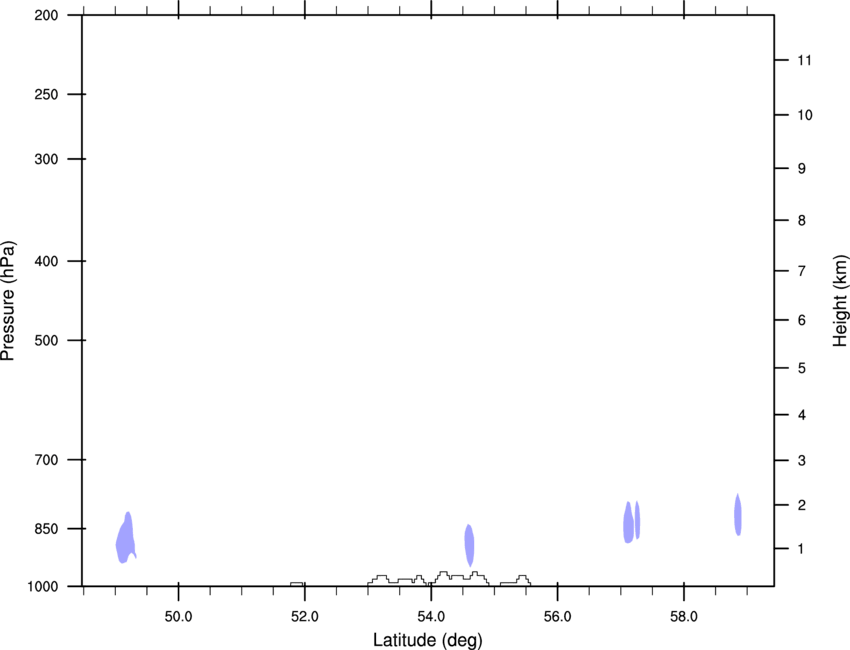Viewport: 850px width, 650px height.
Task: Click small terrain bump near latitude 51.9
Action: click(297, 583)
